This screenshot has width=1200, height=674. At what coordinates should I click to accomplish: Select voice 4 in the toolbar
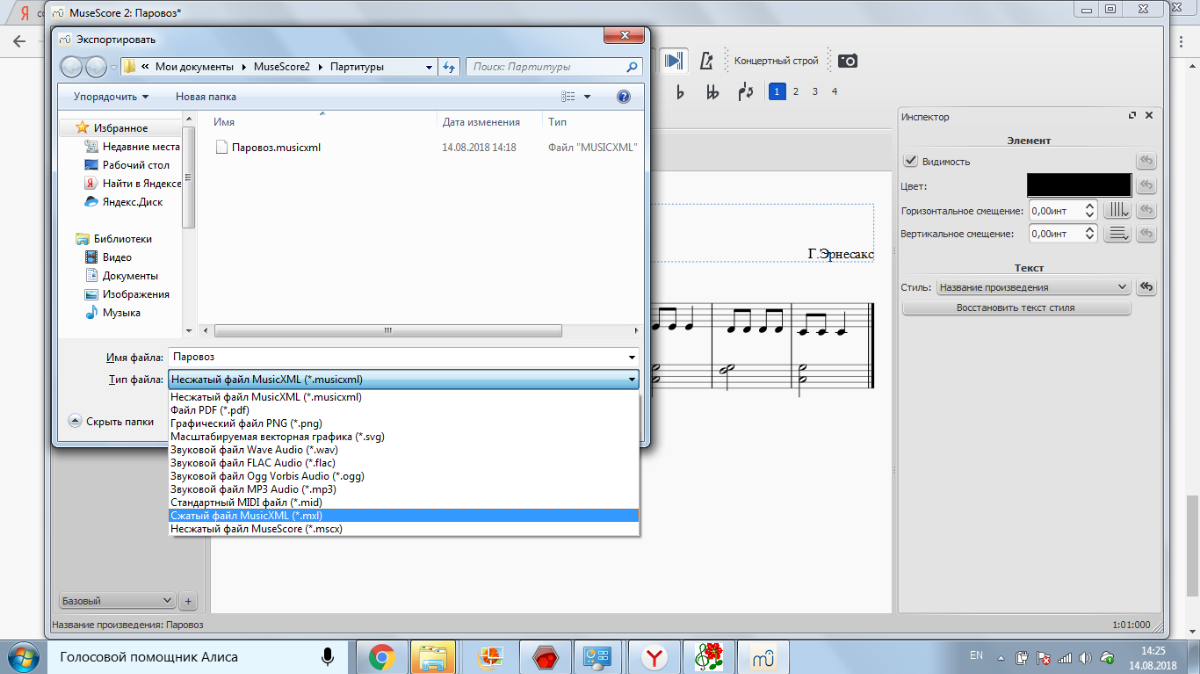pos(834,92)
